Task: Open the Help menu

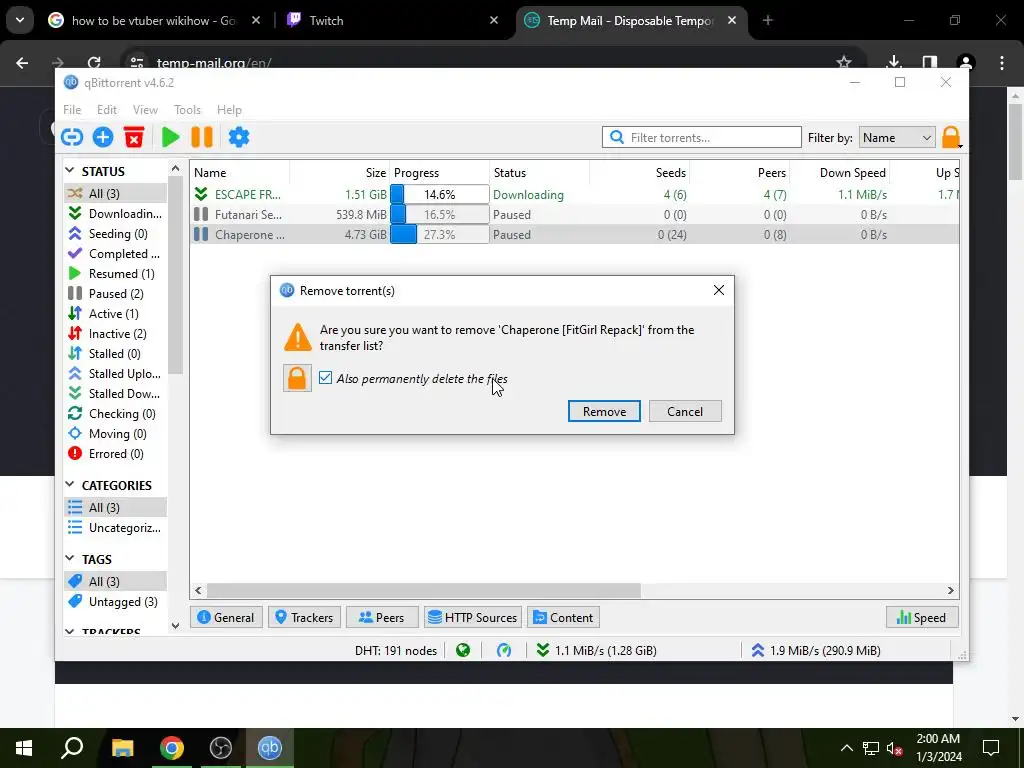Action: coord(229,110)
